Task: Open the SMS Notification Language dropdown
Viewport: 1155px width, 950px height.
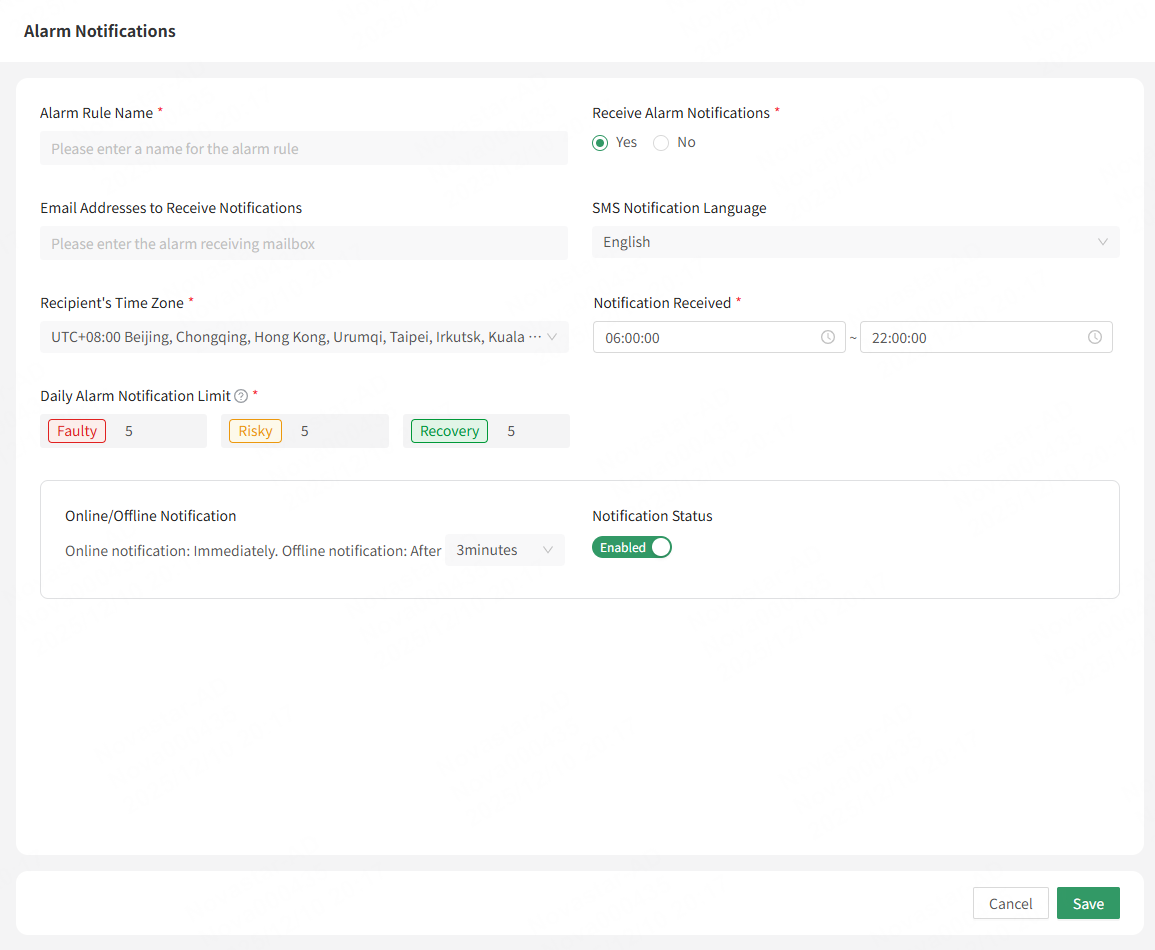Action: (x=855, y=242)
